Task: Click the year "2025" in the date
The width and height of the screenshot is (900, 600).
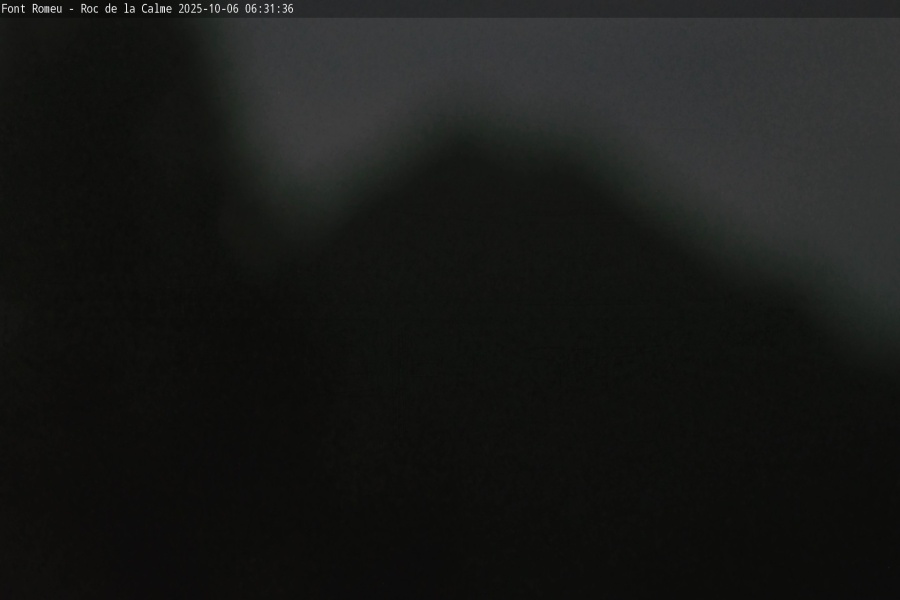Action: tap(190, 9)
